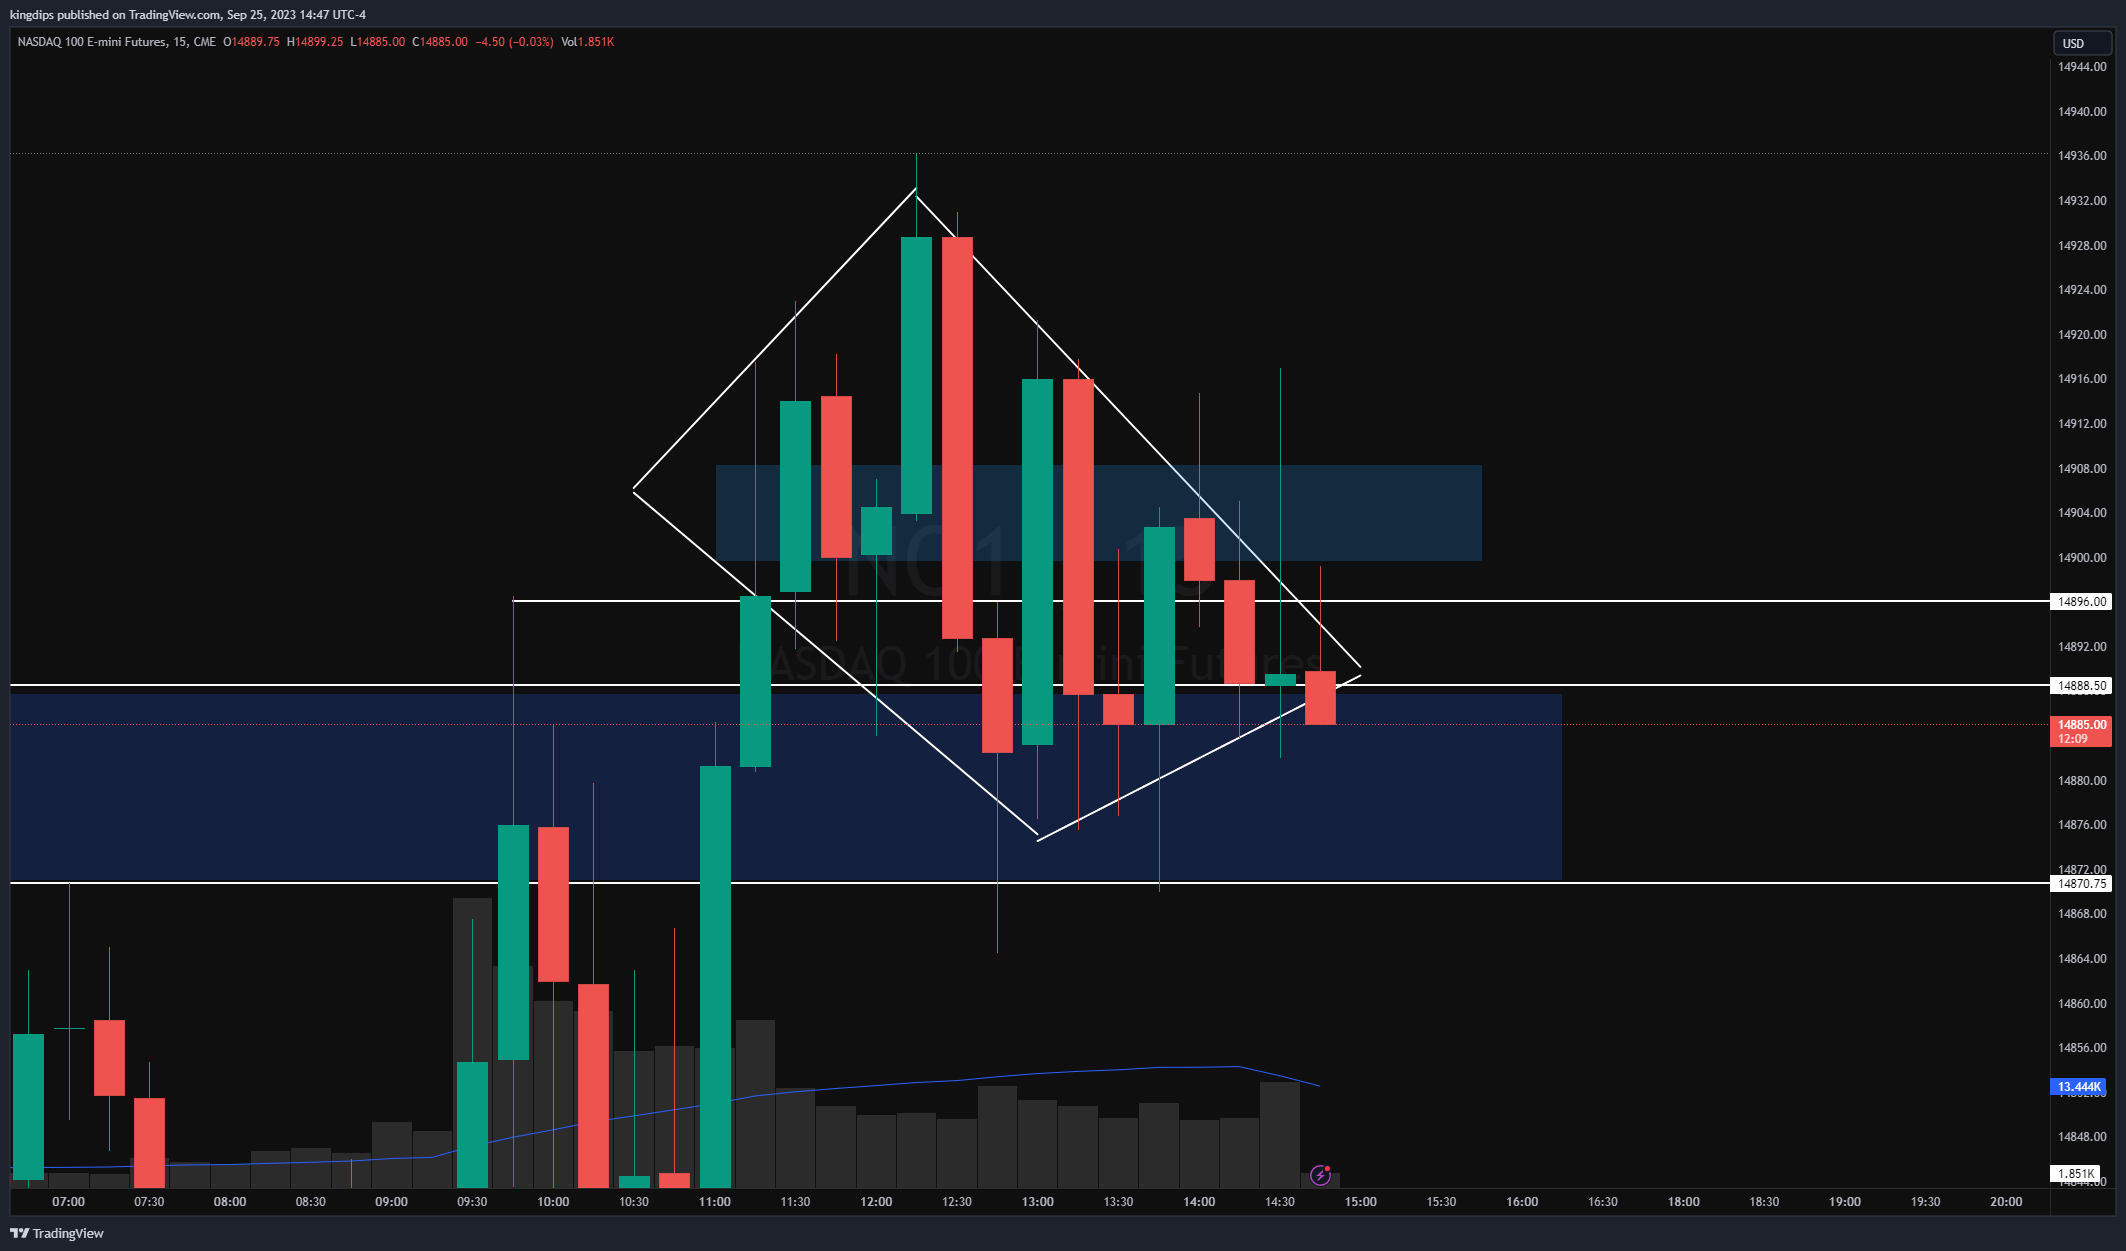Select the 14896.00 horizontal line price label
This screenshot has width=2126, height=1251.
[2081, 601]
